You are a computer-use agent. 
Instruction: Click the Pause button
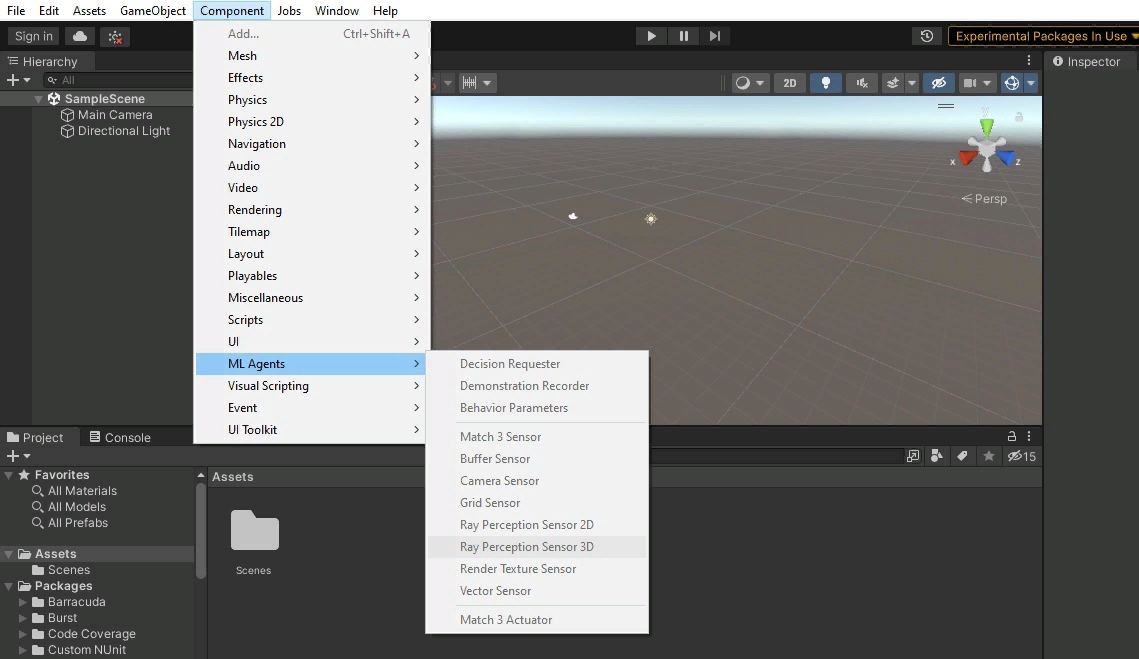click(684, 36)
